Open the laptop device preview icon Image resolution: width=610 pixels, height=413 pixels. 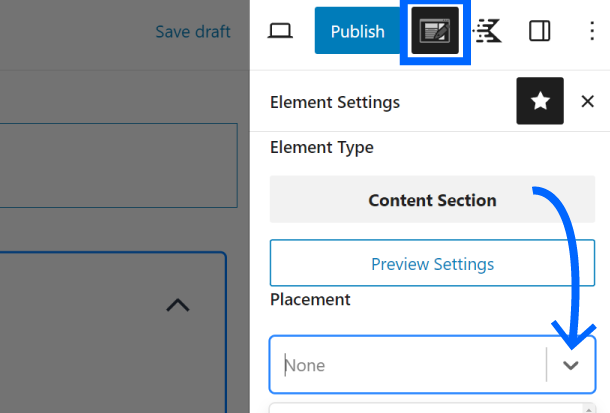280,31
